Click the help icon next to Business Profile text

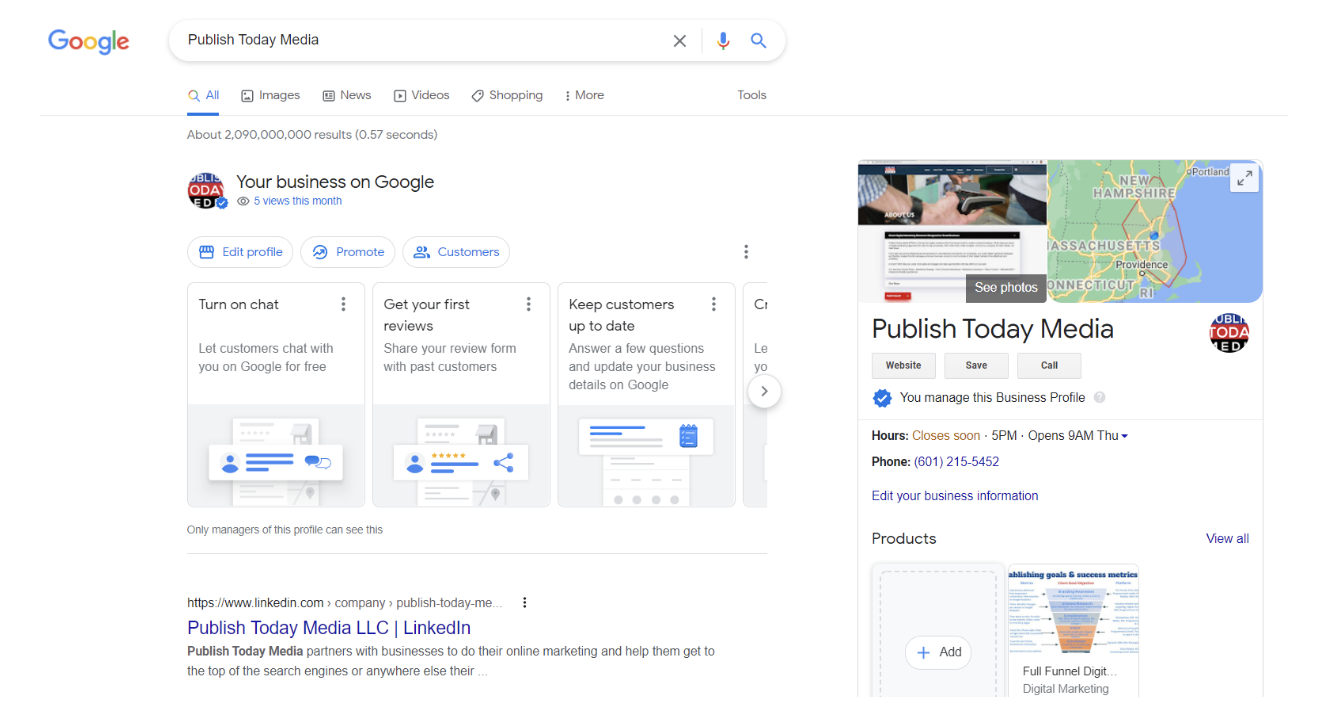(1100, 397)
